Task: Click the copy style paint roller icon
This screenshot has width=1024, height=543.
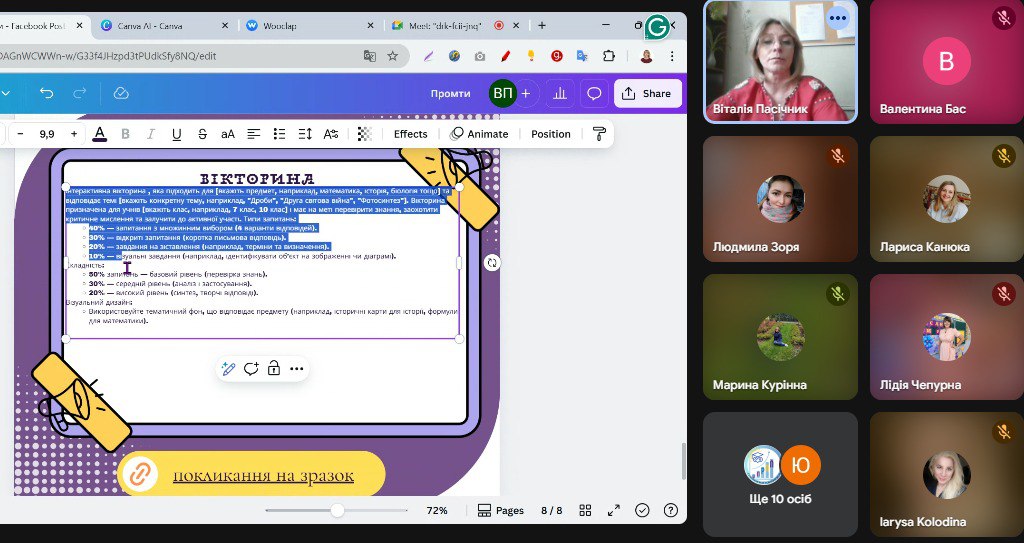Action: tap(600, 134)
